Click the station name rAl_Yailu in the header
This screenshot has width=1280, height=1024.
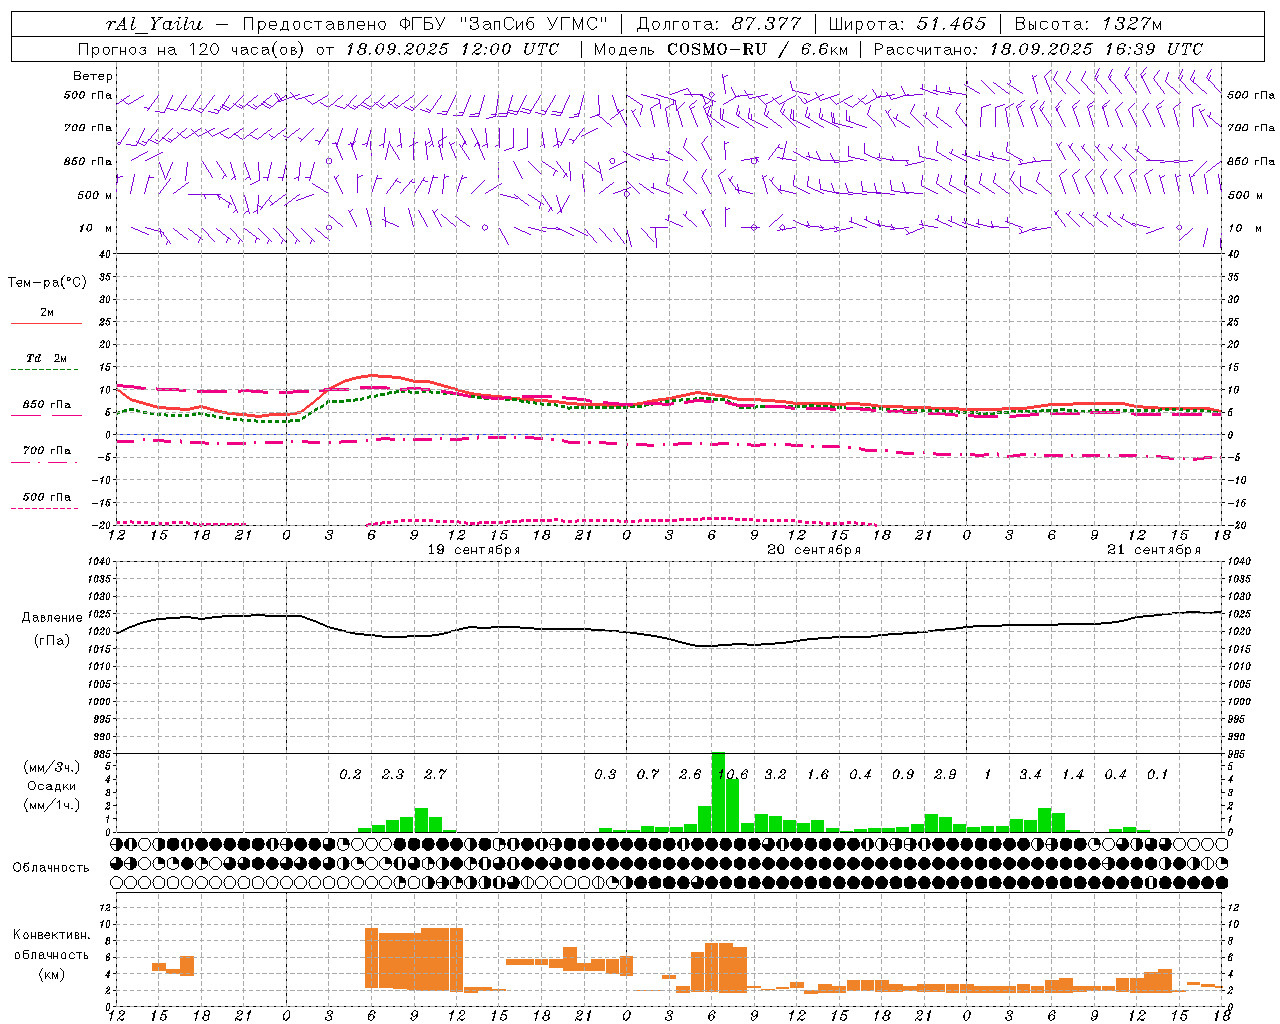click(x=155, y=24)
